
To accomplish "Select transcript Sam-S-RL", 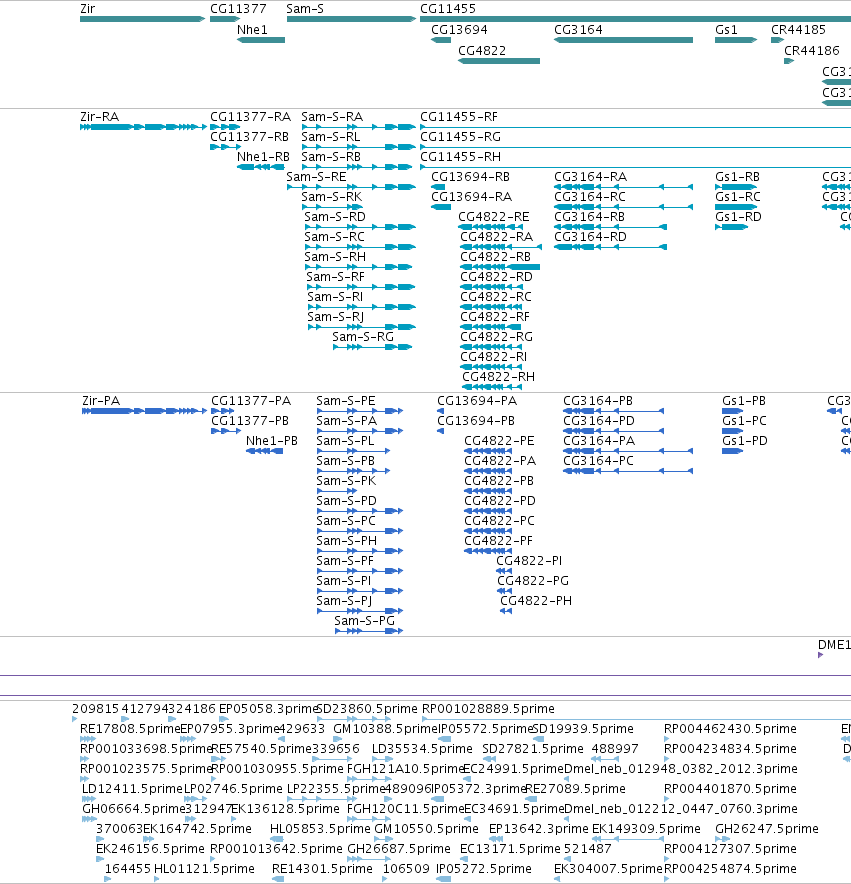I will point(330,137).
